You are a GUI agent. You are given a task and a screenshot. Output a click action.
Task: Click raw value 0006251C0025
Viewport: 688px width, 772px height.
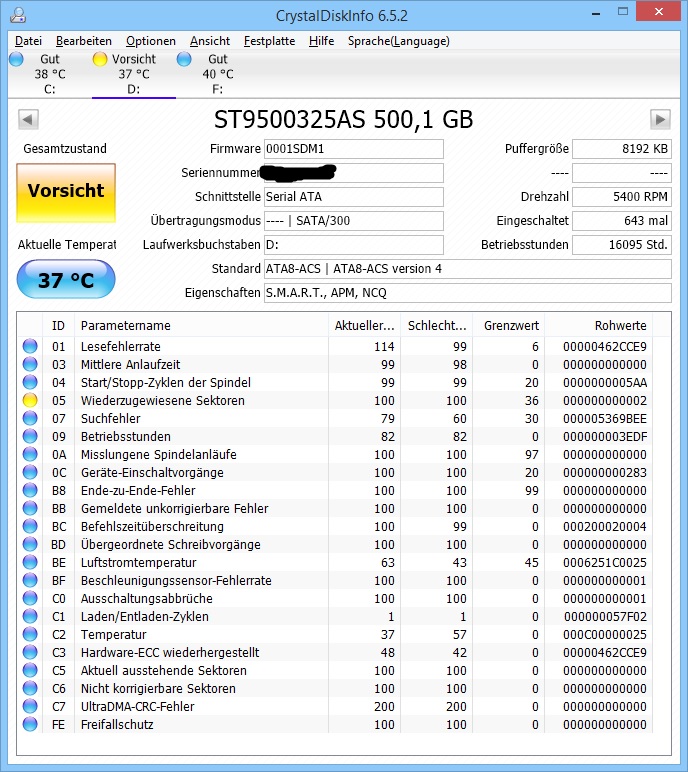tap(605, 562)
